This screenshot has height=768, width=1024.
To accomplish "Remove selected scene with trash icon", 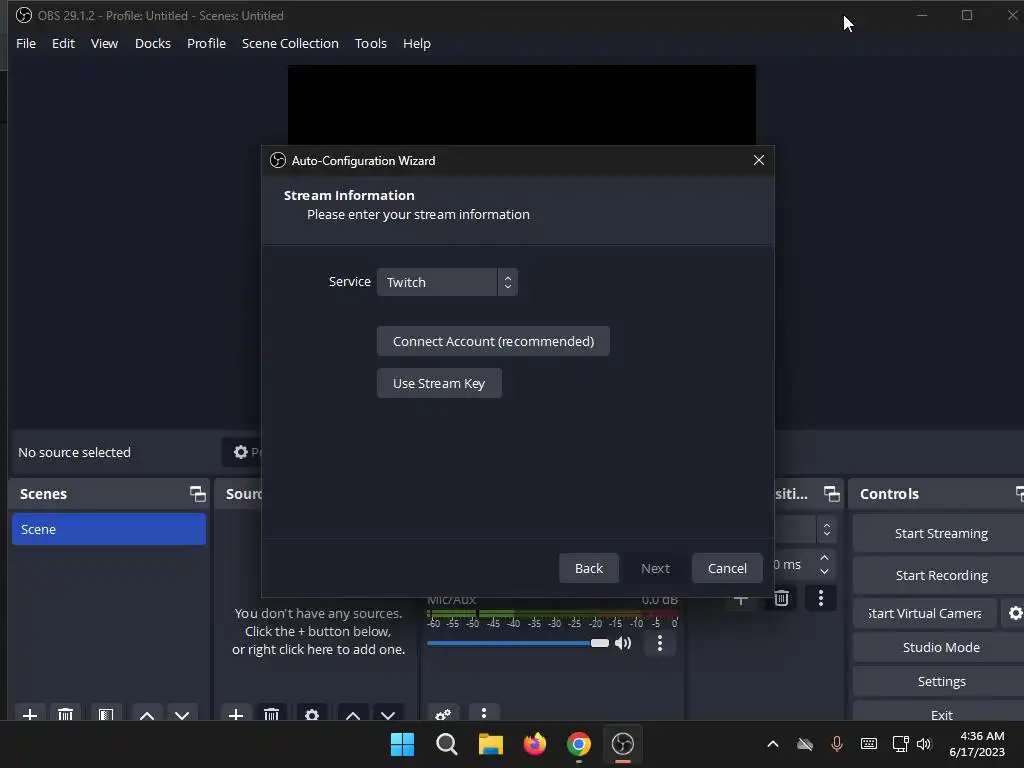I will pos(65,715).
